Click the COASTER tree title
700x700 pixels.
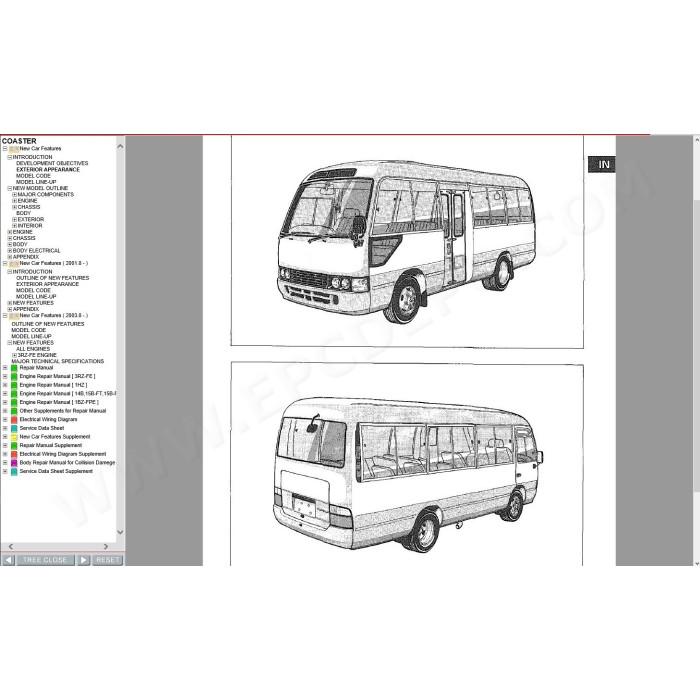[19, 141]
